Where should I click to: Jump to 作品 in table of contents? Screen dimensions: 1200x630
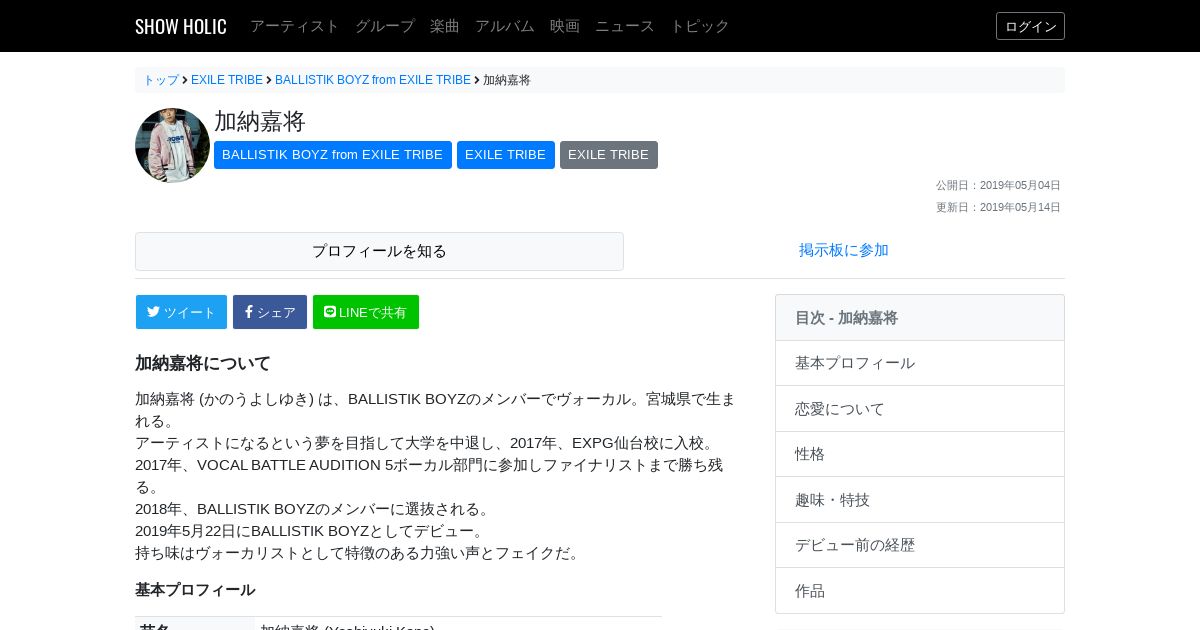coord(920,591)
